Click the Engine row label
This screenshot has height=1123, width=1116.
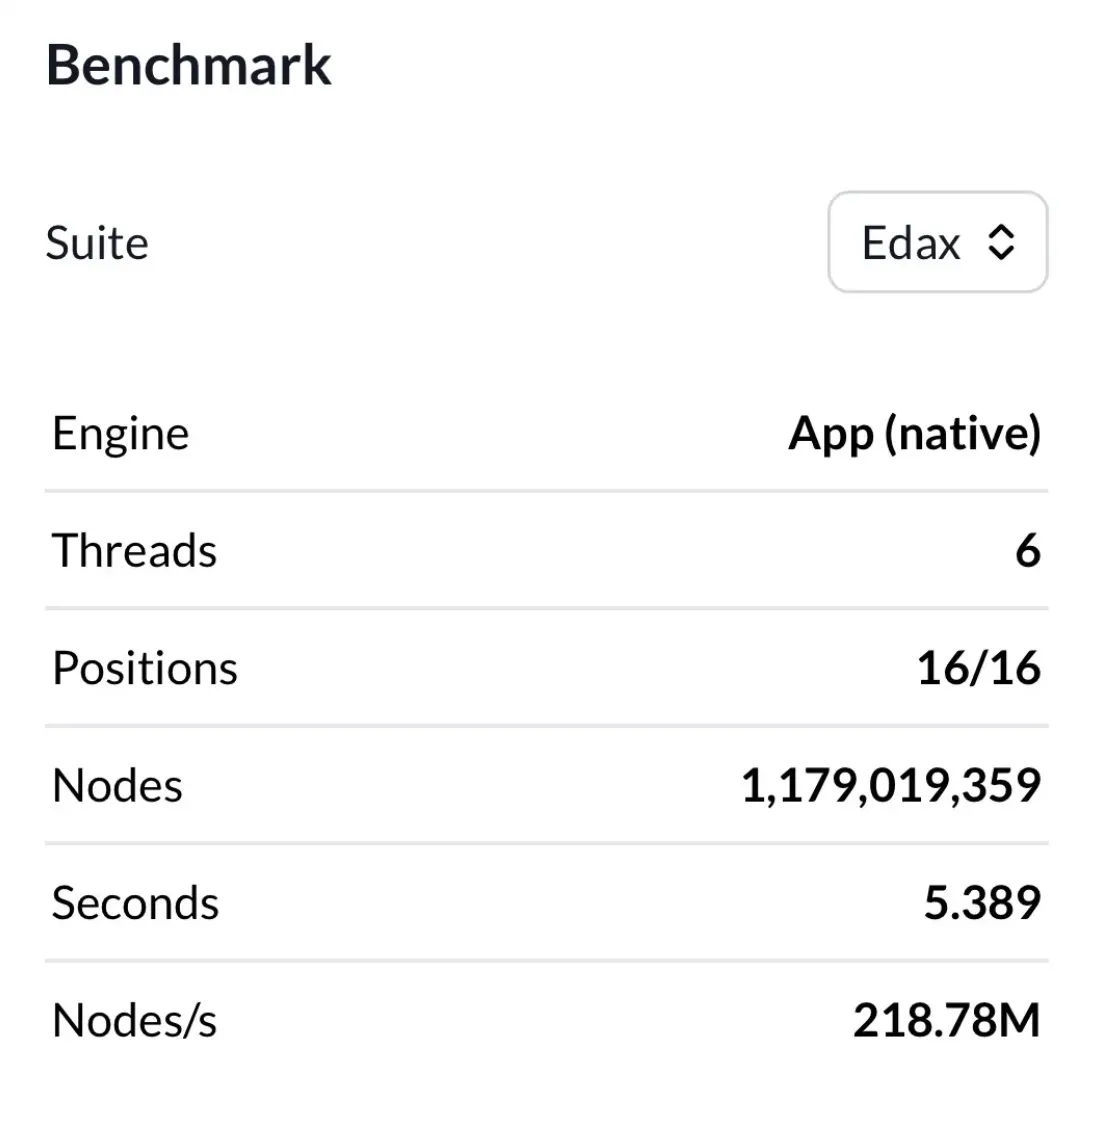click(120, 435)
